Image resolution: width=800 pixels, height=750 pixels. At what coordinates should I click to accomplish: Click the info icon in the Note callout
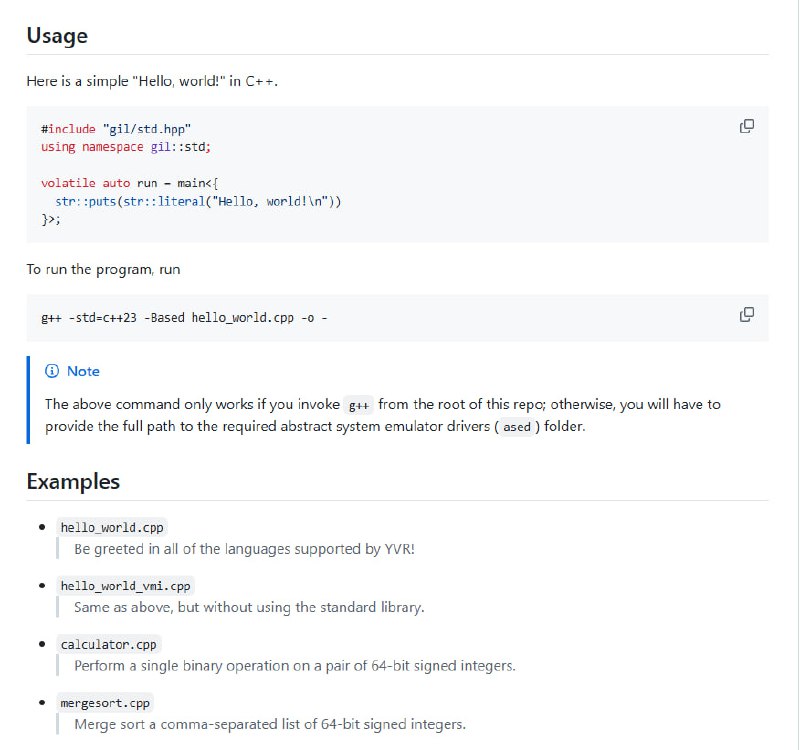click(x=50, y=371)
